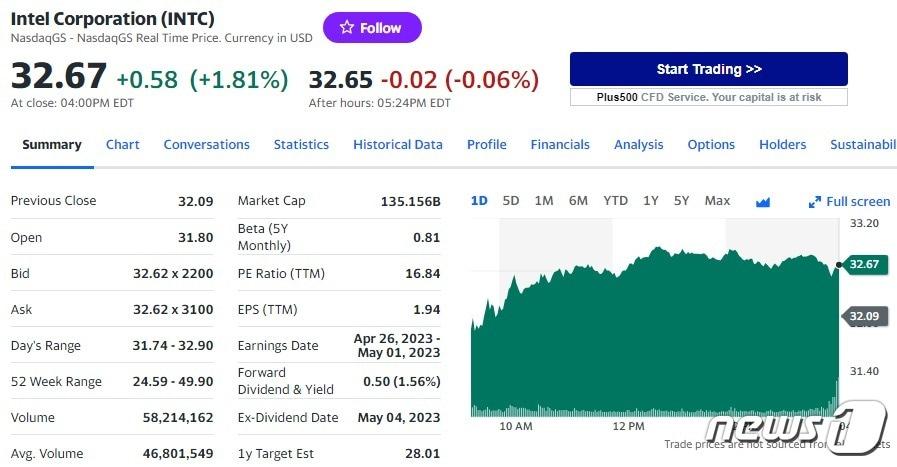Open the Options tab

coord(711,144)
